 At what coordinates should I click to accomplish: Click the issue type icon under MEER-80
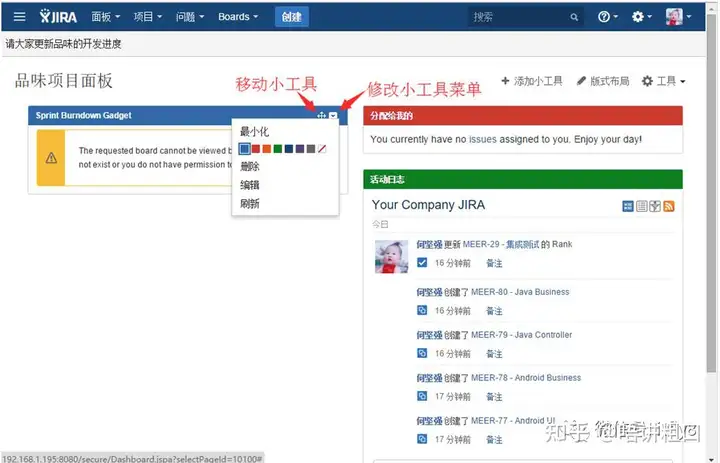422,310
